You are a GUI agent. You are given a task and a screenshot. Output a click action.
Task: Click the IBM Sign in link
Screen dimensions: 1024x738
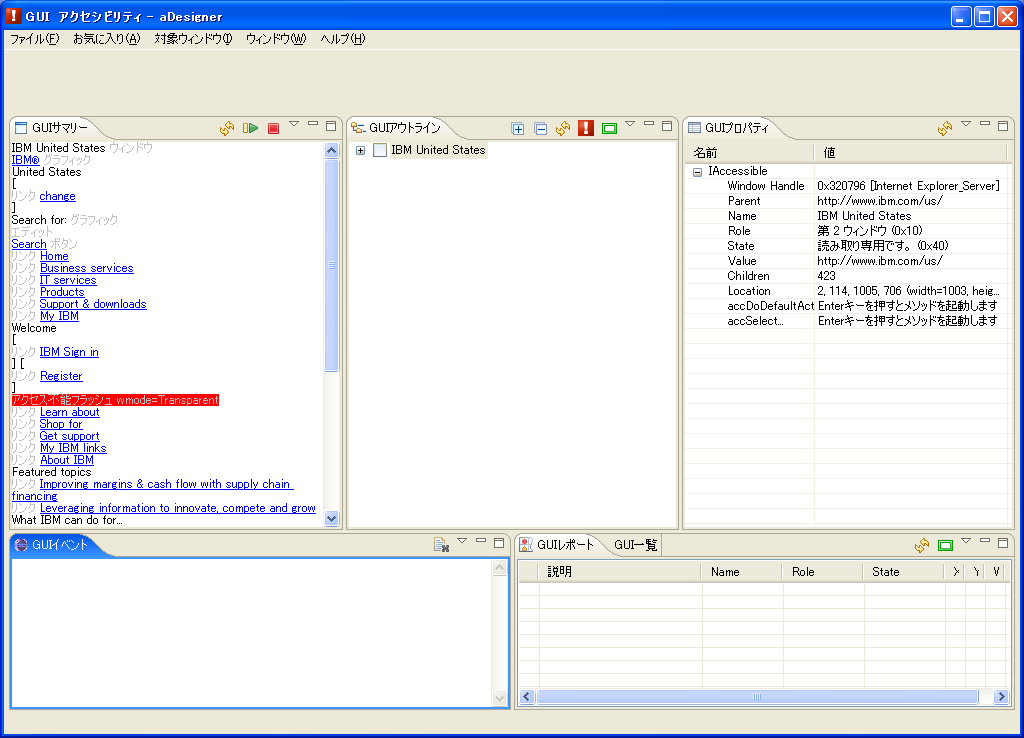click(69, 353)
